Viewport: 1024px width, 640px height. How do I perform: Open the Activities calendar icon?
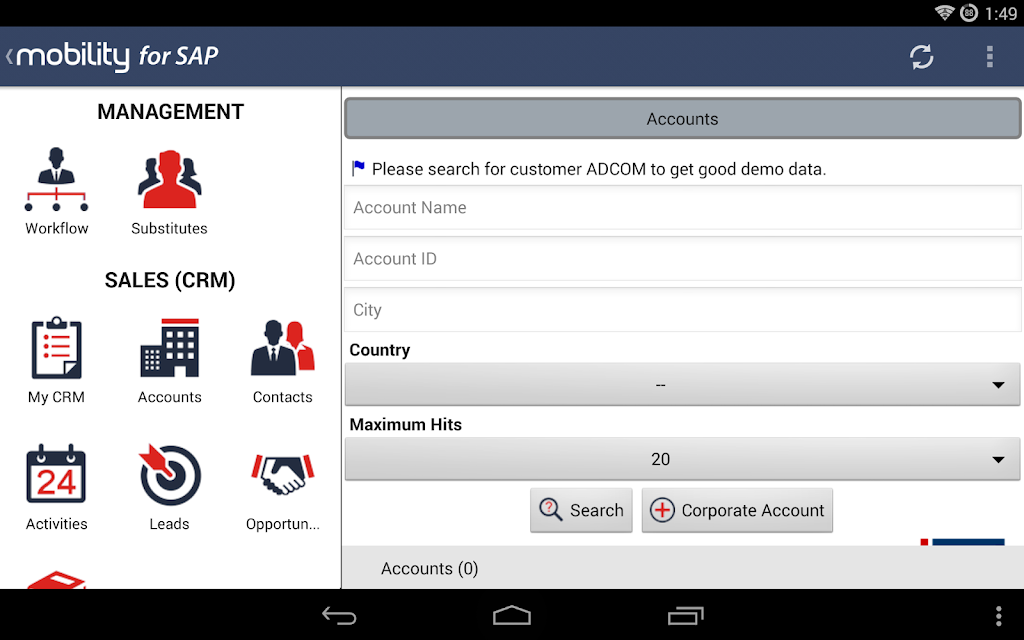(56, 474)
